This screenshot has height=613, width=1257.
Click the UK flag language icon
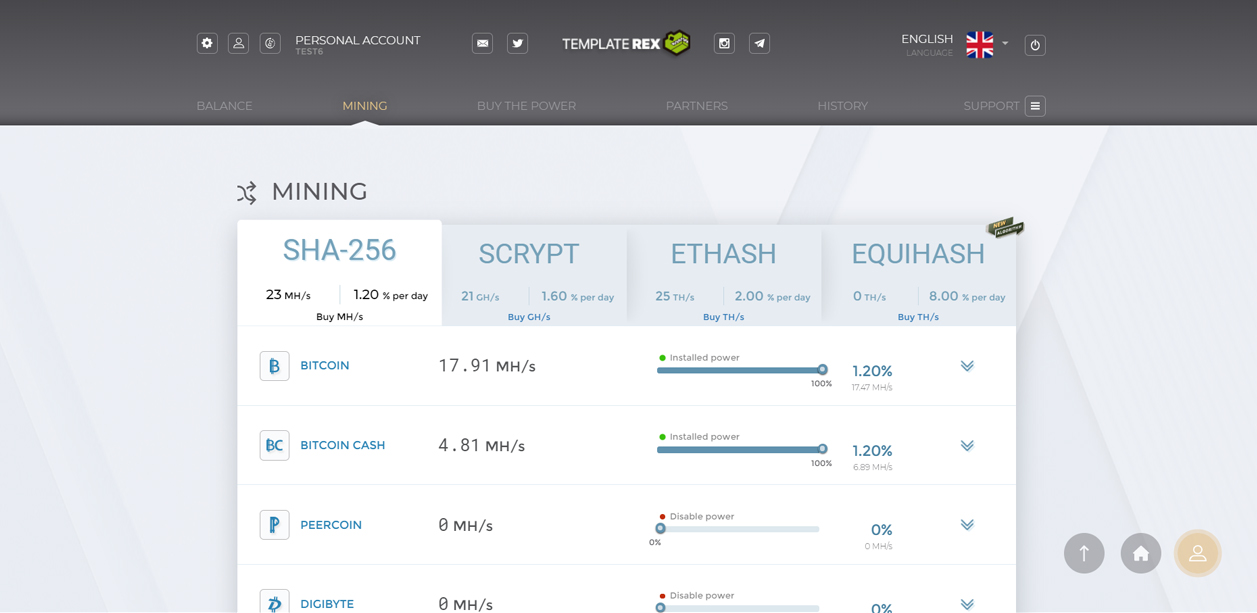point(980,44)
